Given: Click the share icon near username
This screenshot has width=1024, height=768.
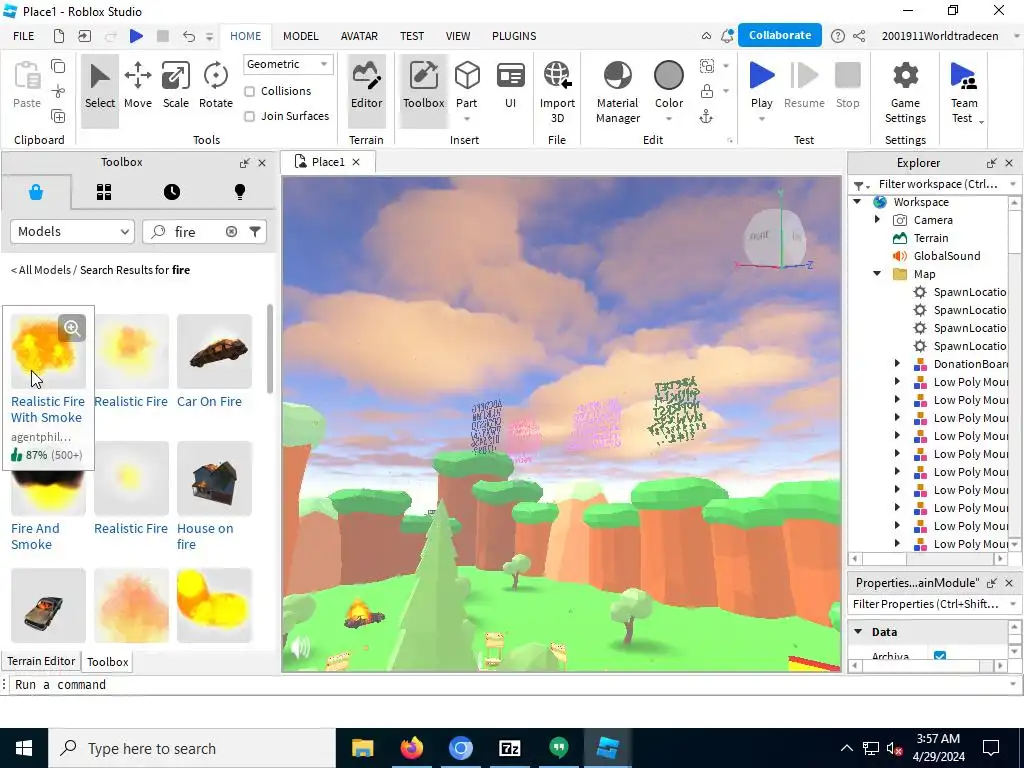Looking at the screenshot, I should 859,36.
